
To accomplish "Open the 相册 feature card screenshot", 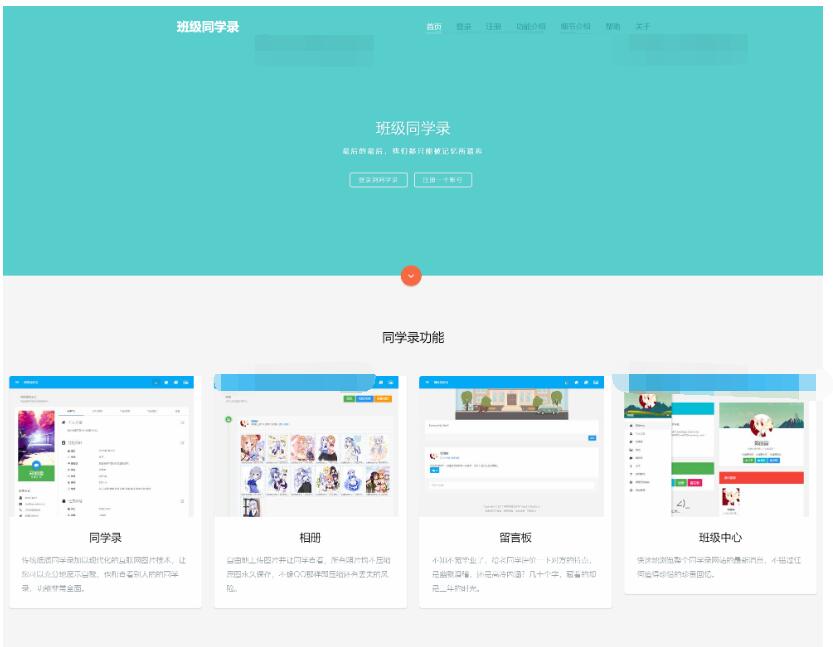I will (x=310, y=446).
